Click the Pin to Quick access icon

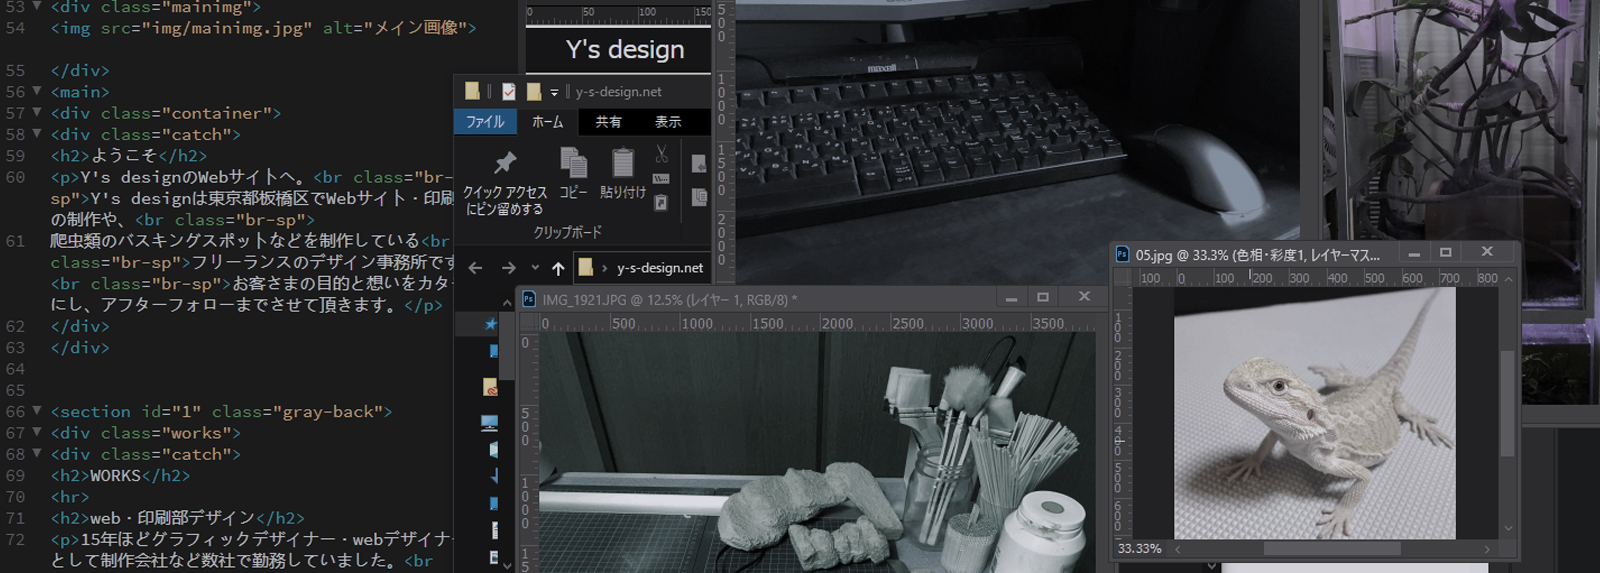pos(505,161)
